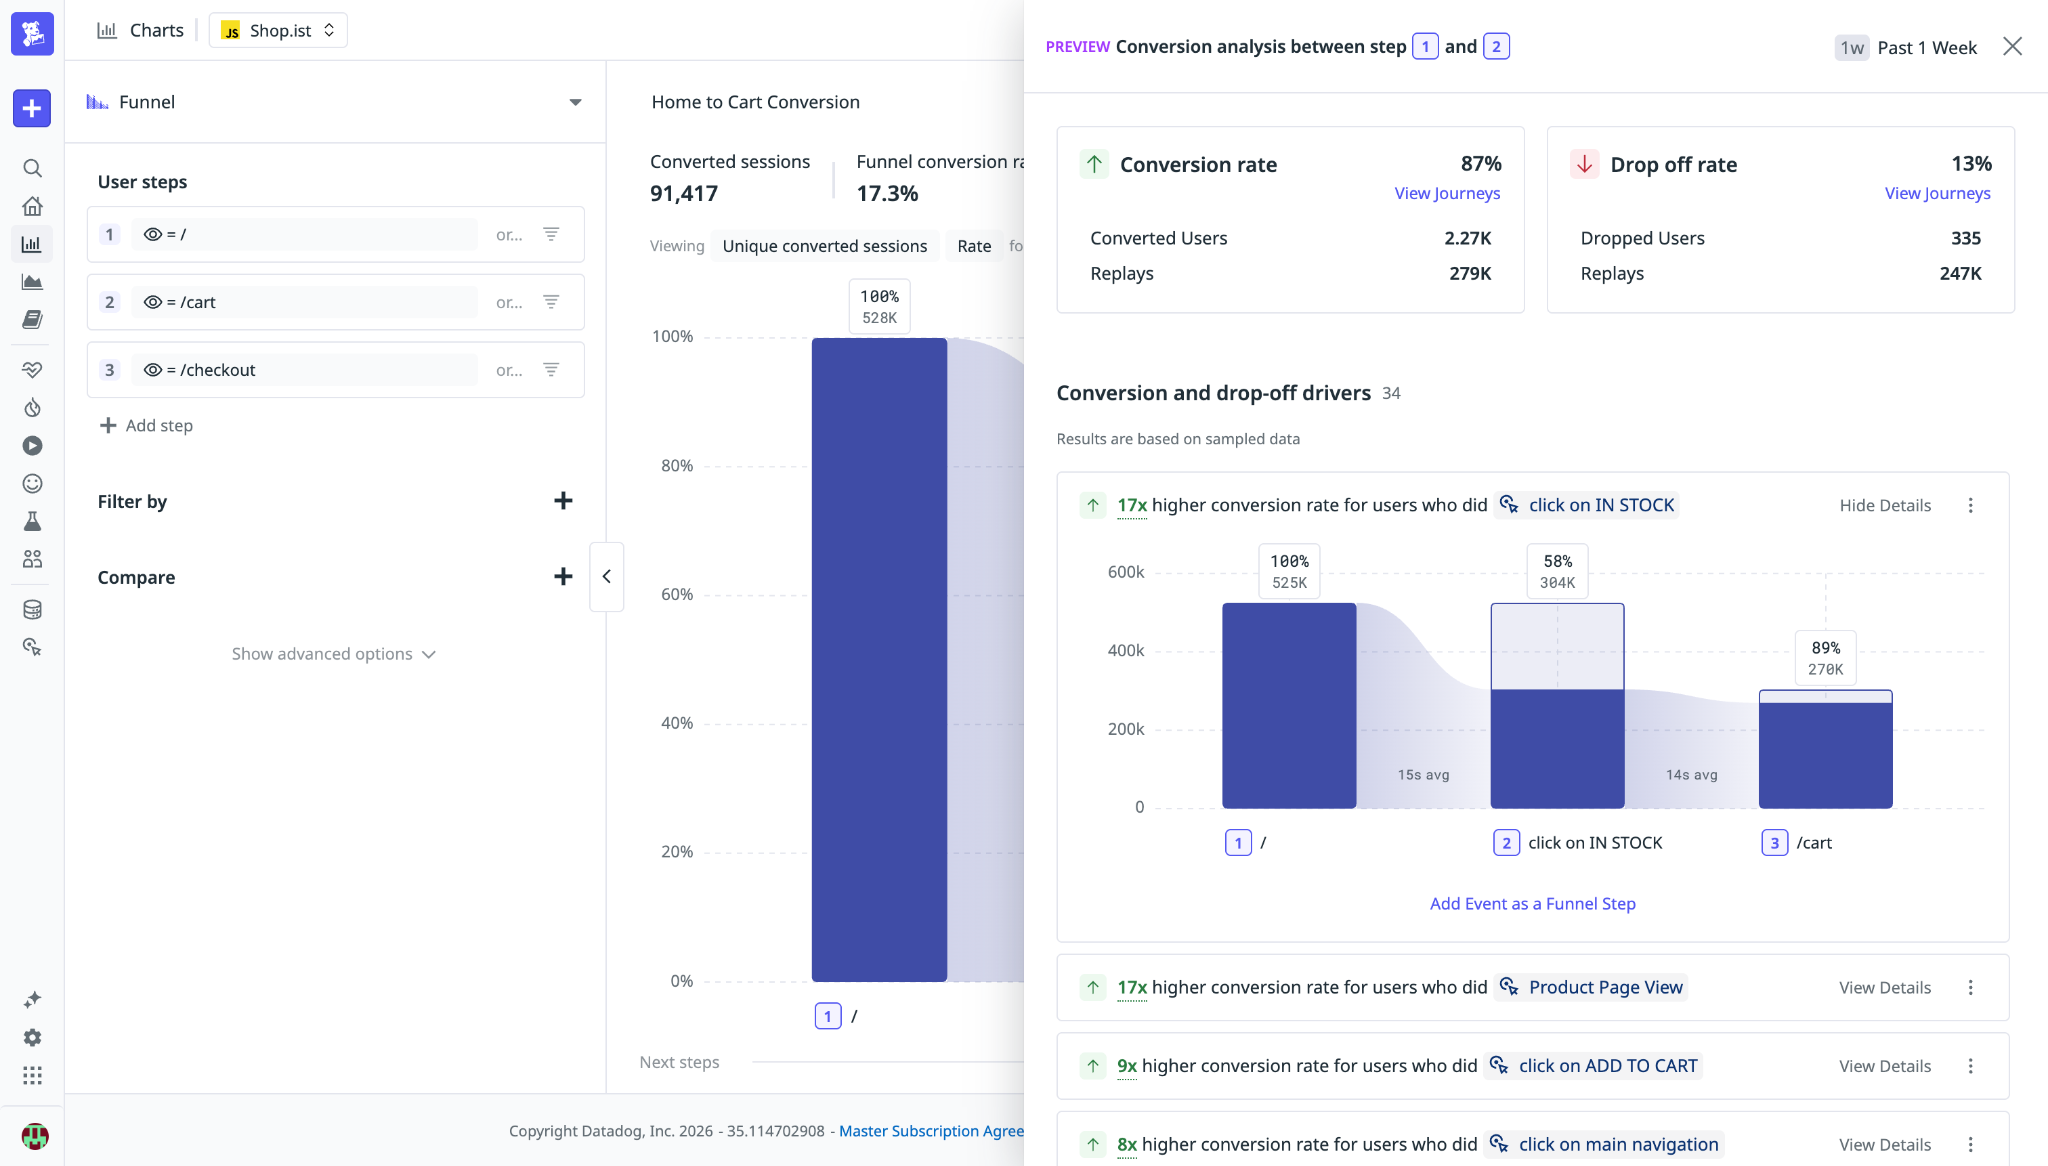Open the Rate viewing dropdown
This screenshot has height=1166, width=2048.
pyautogui.click(x=974, y=246)
